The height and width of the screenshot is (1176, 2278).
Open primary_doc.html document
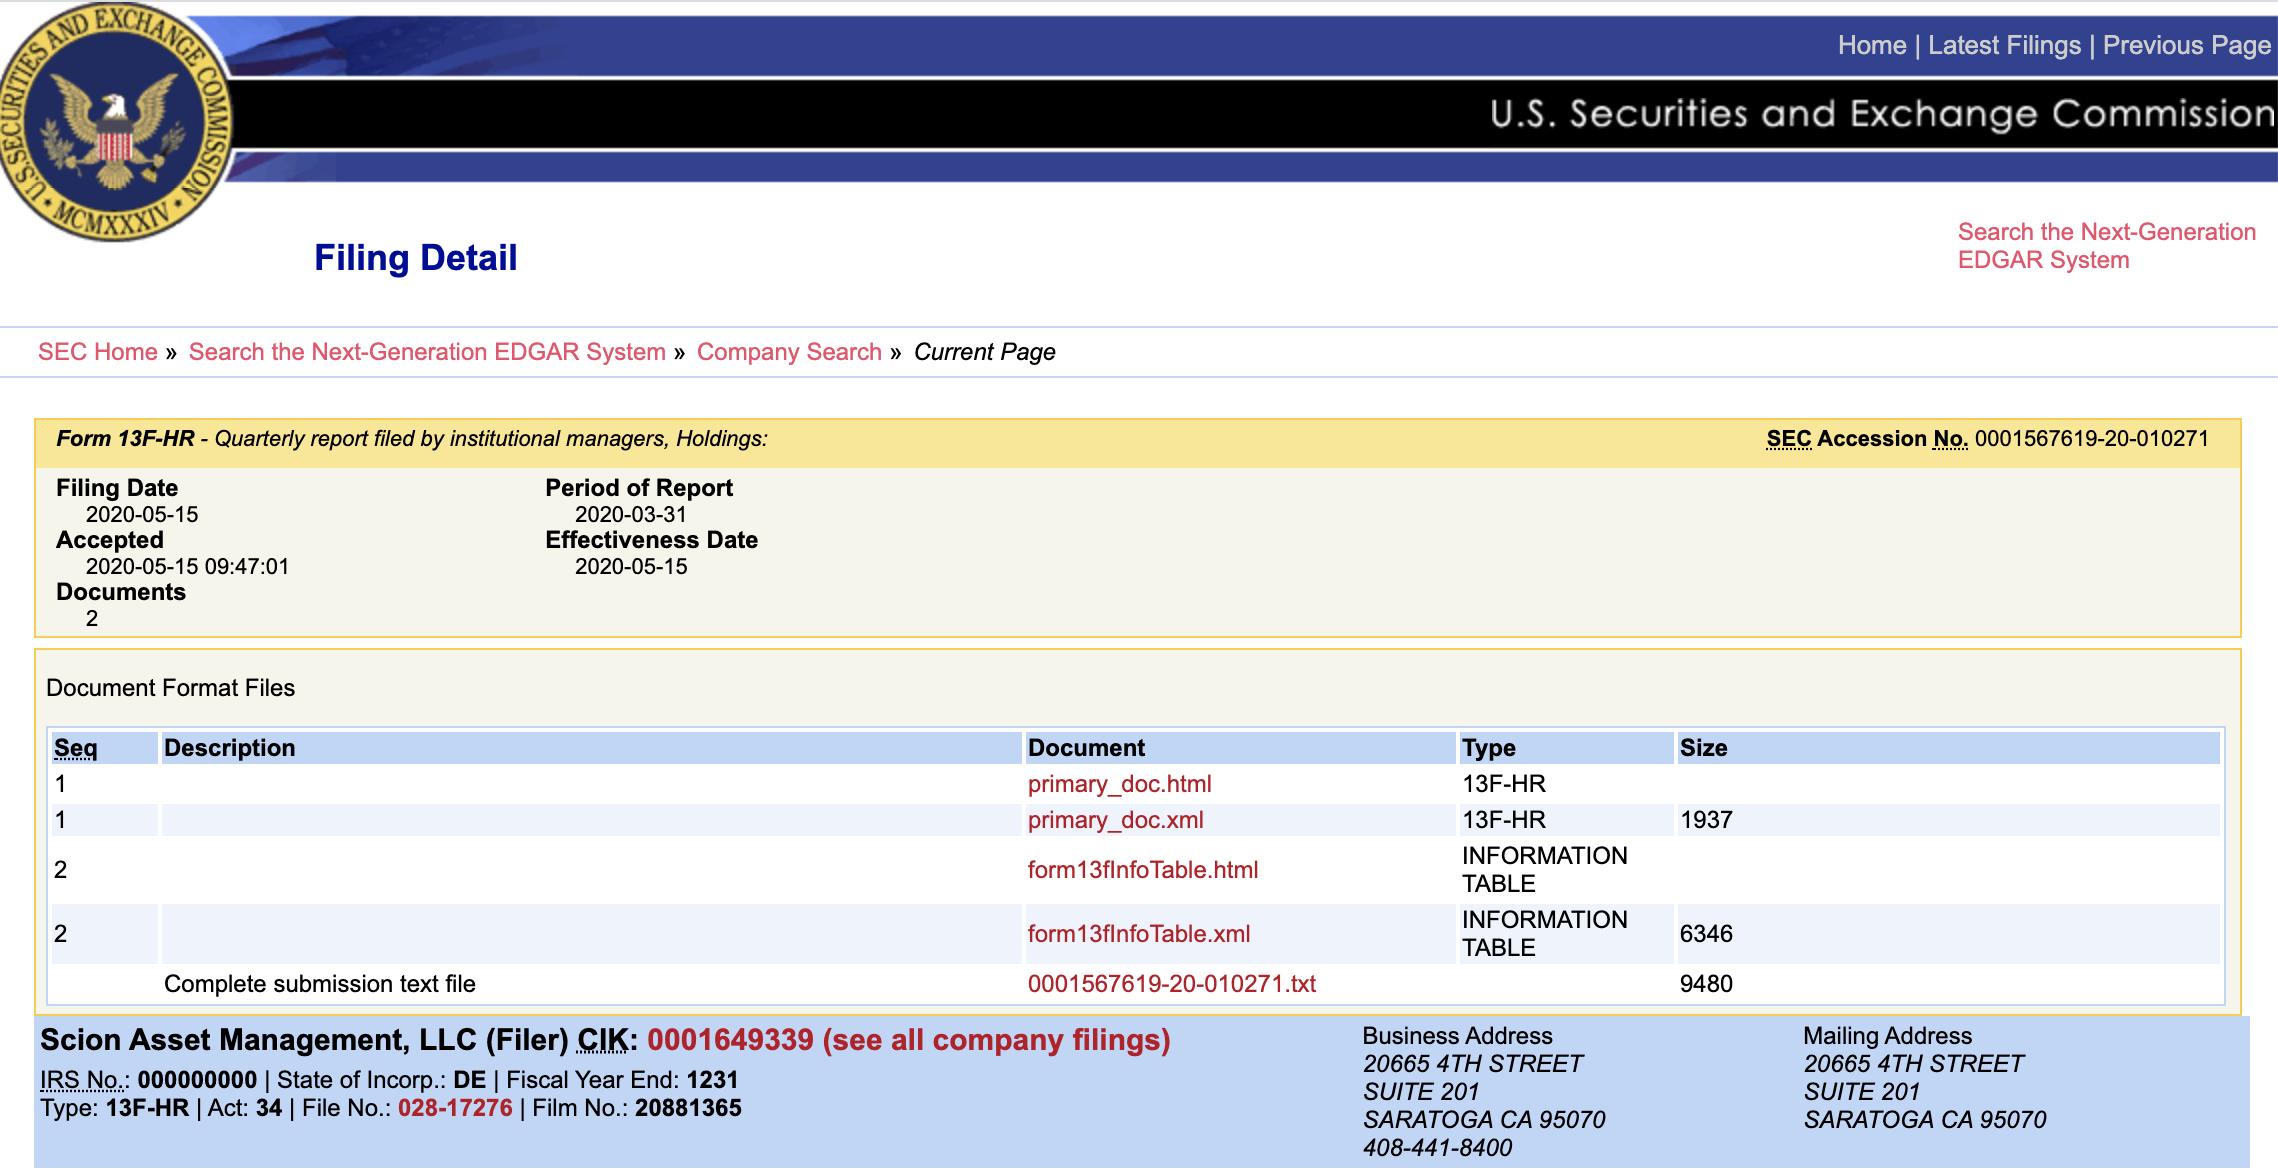tap(1119, 784)
